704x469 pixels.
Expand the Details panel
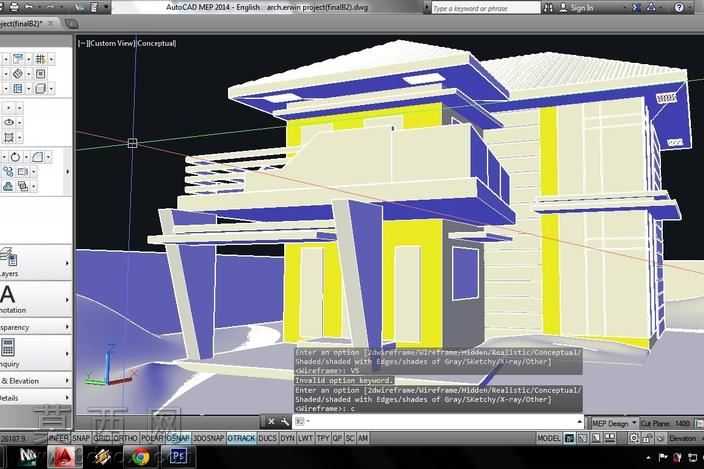coord(67,398)
